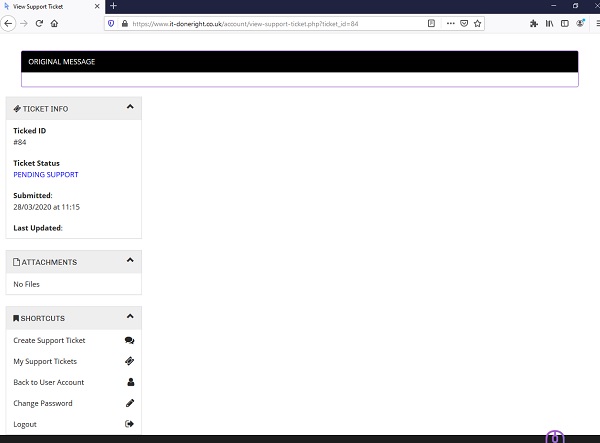The width and height of the screenshot is (600, 443).
Task: Click the chat bubbles icon beside Create Support Ticket
Action: [x=129, y=340]
